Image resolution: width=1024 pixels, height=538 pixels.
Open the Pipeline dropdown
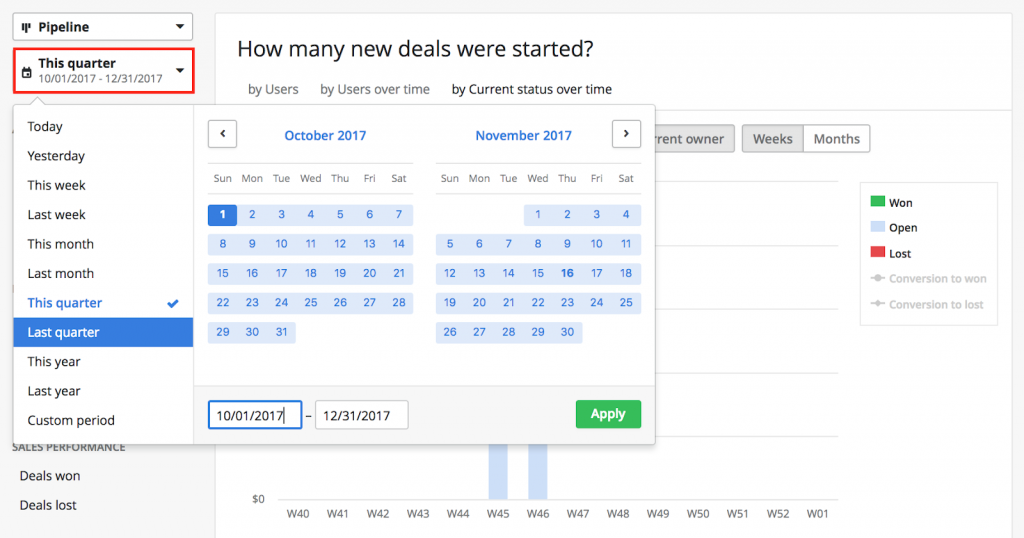pyautogui.click(x=103, y=27)
